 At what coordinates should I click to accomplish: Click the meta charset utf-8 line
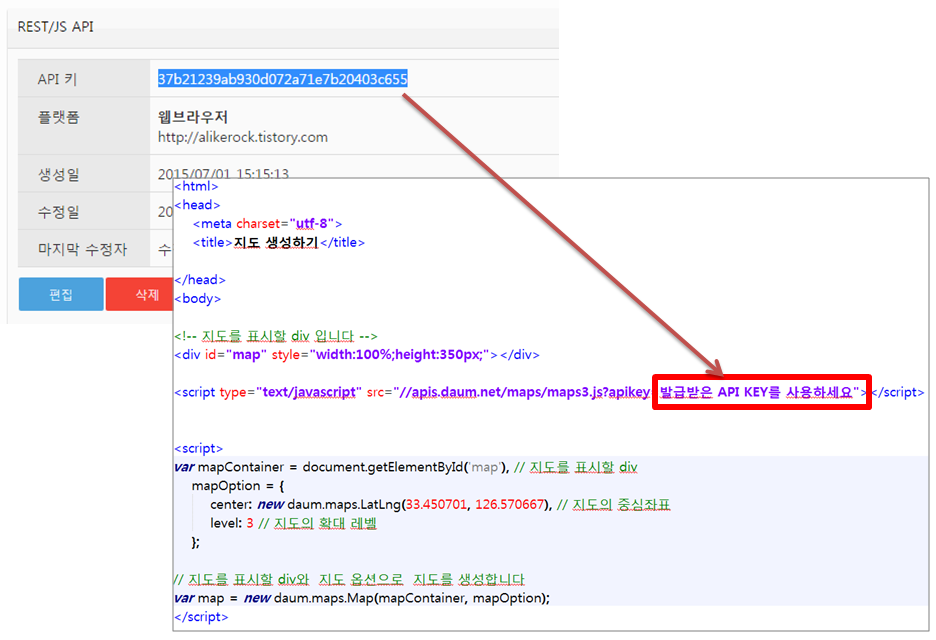coord(267,224)
